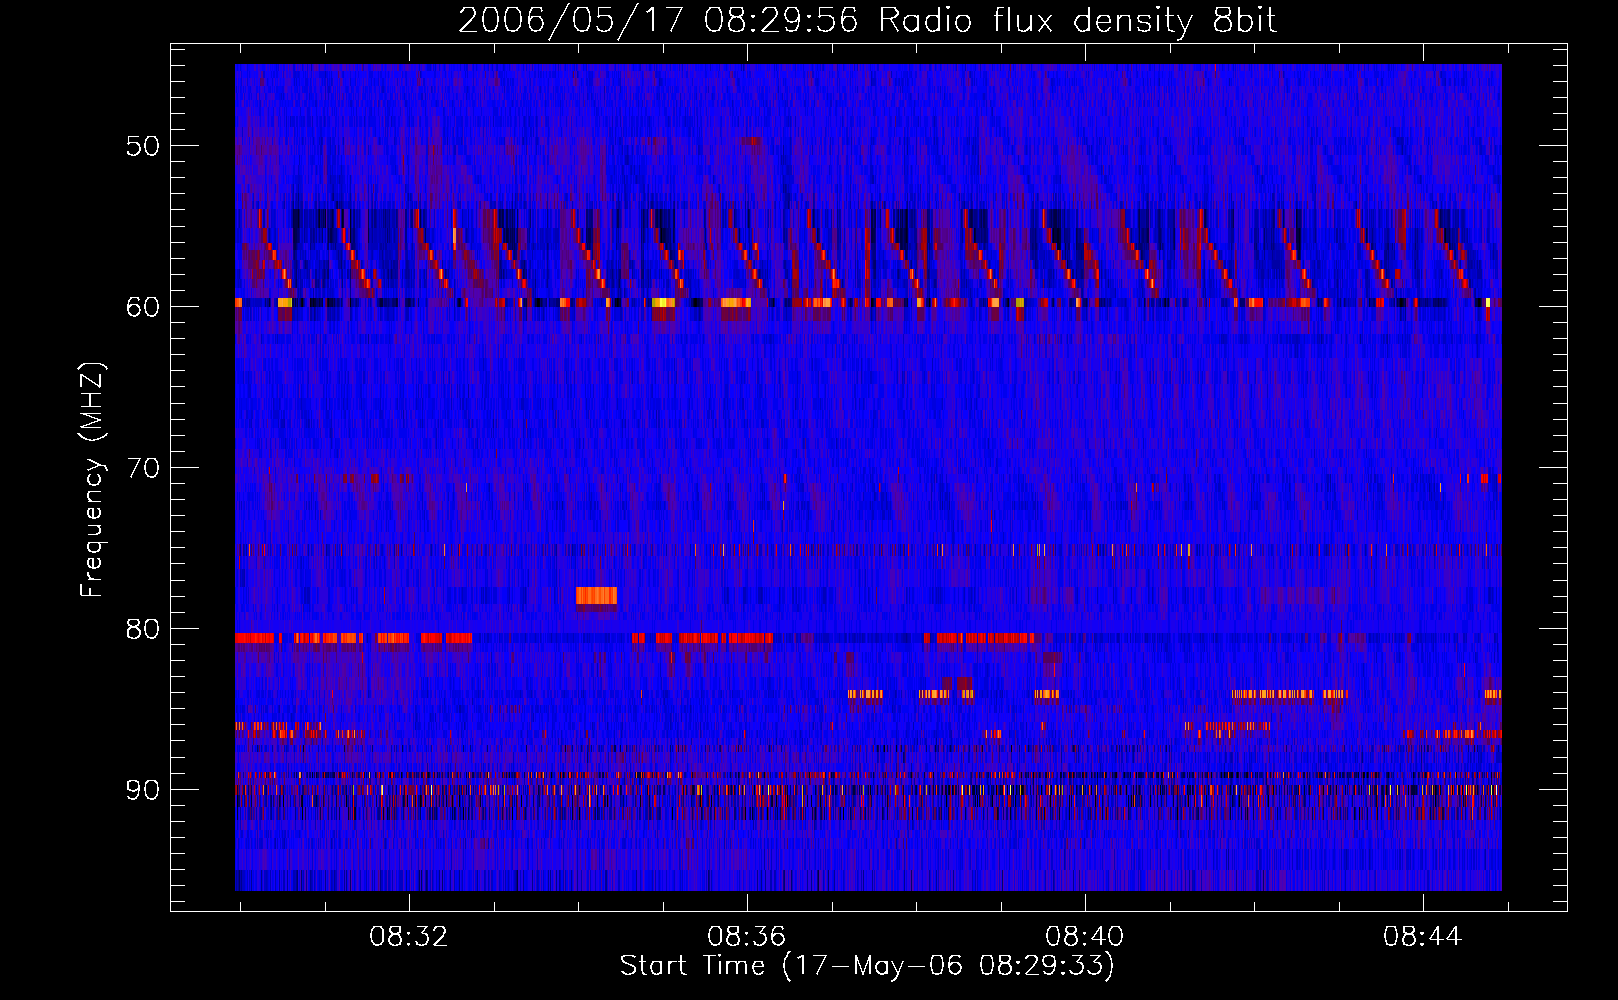
Task: Click the 60 frequency tick label
Action: pyautogui.click(x=142, y=307)
